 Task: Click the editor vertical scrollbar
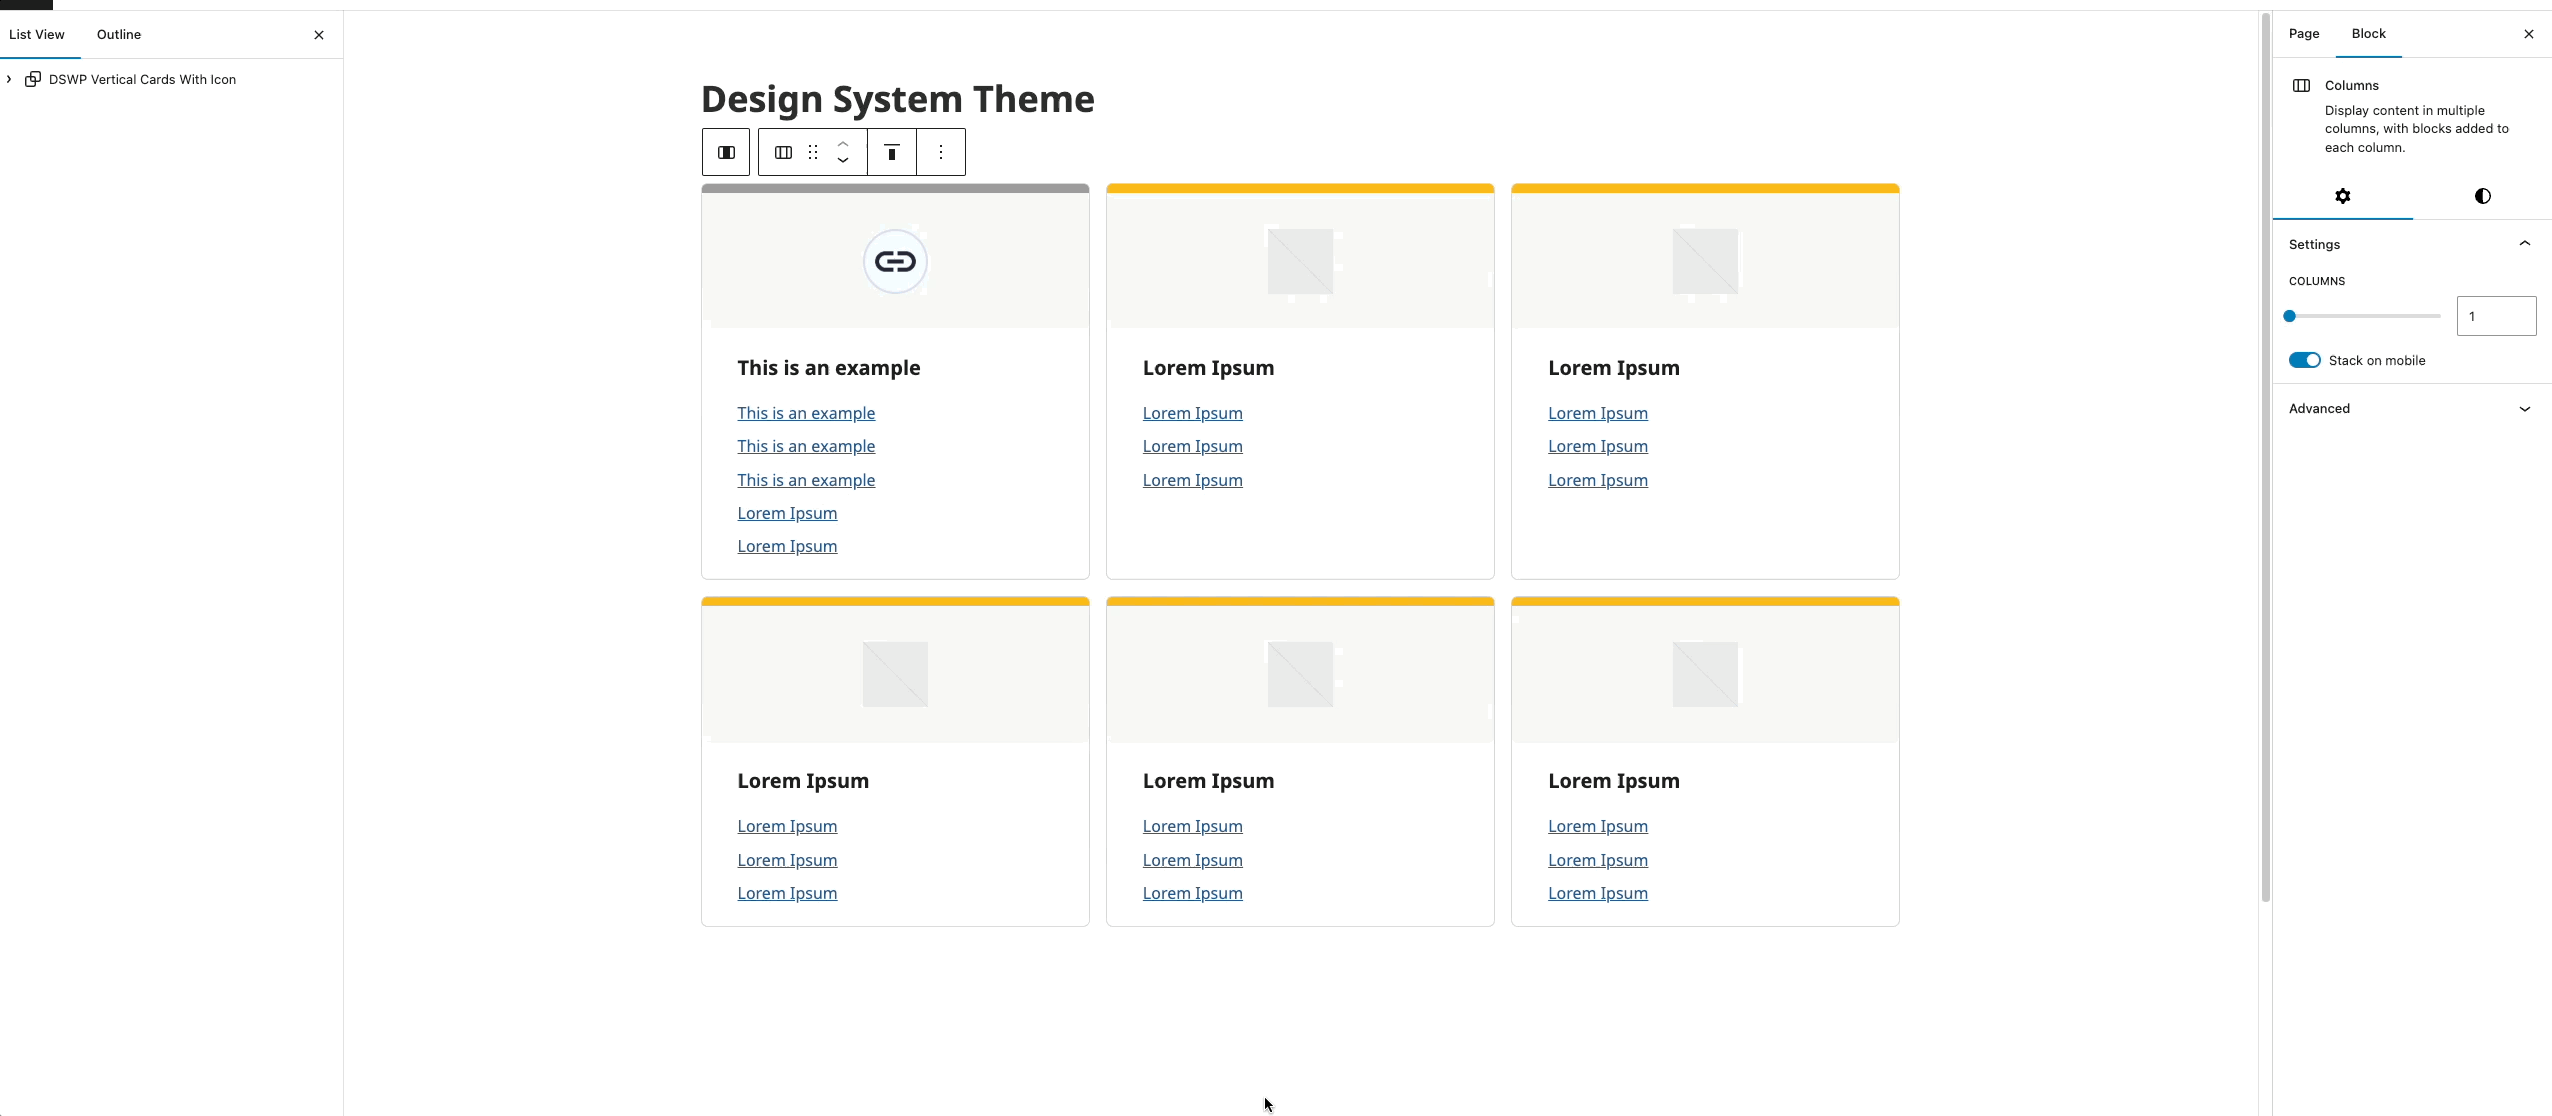click(2265, 460)
